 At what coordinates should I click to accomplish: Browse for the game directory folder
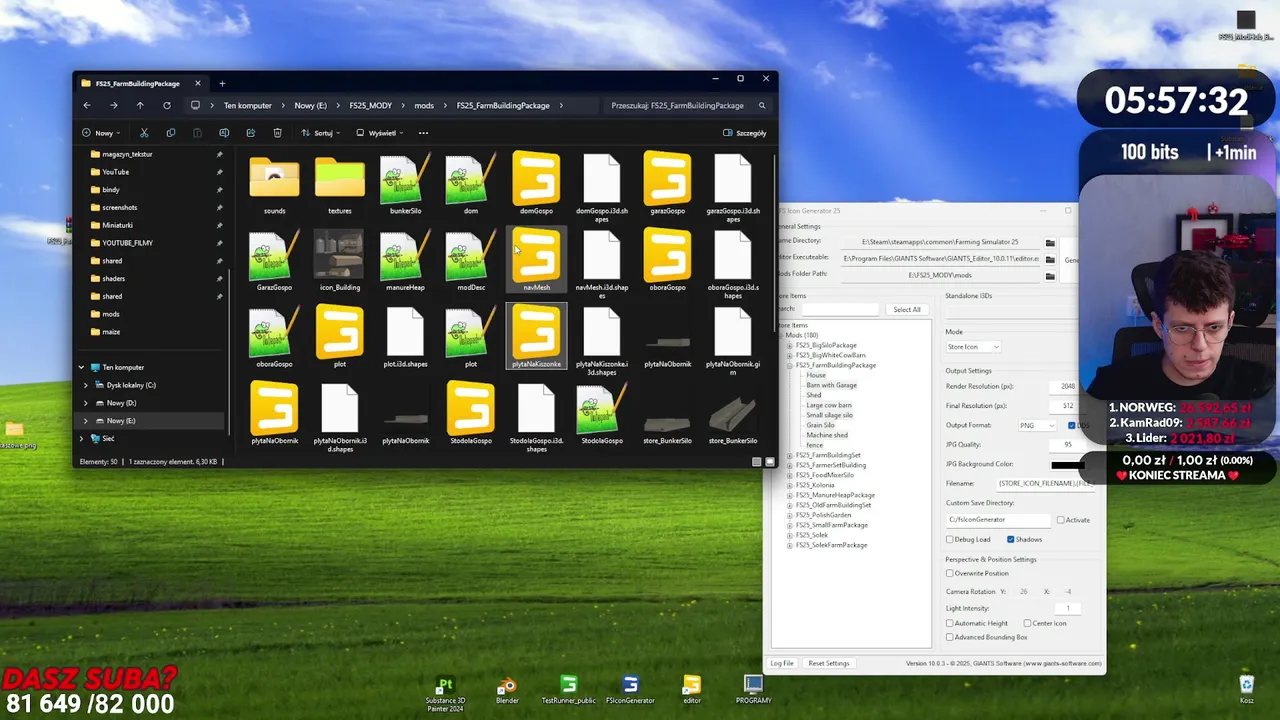(x=1050, y=242)
